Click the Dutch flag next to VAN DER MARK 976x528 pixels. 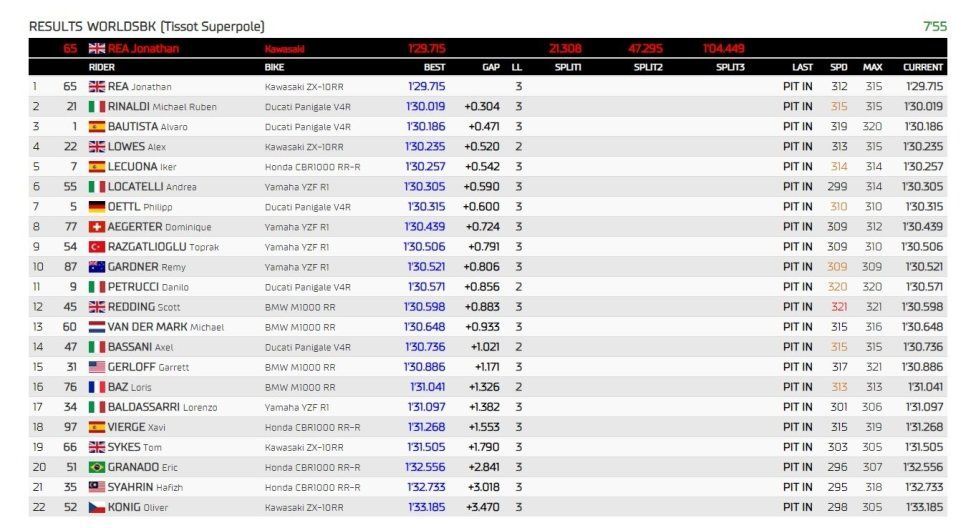96,327
